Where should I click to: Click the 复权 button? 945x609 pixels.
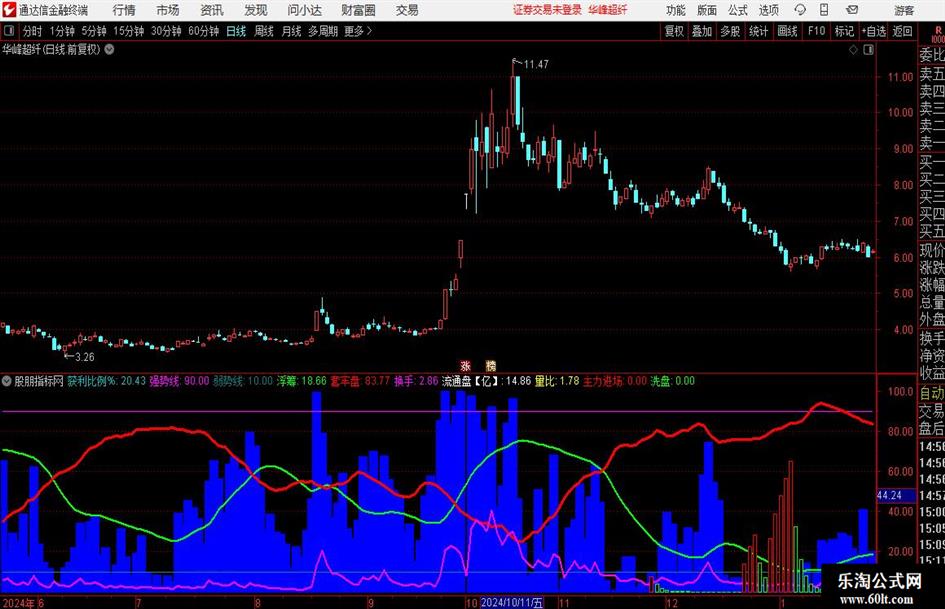(674, 31)
